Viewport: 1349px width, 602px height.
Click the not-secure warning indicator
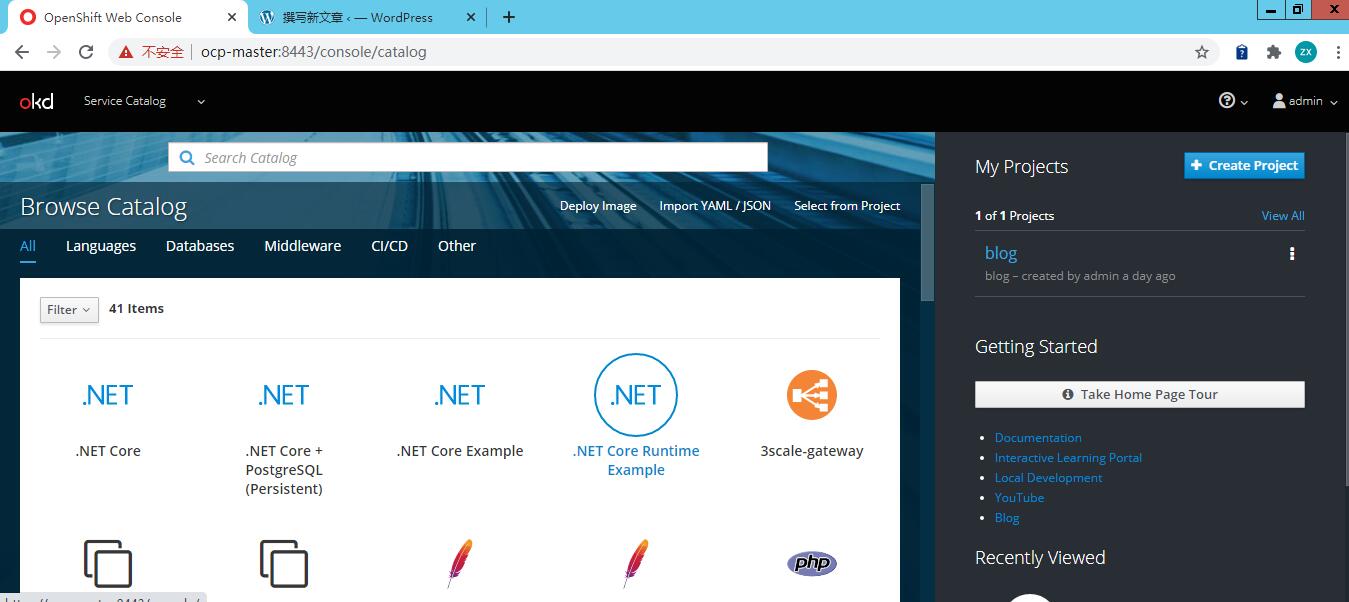coord(151,52)
